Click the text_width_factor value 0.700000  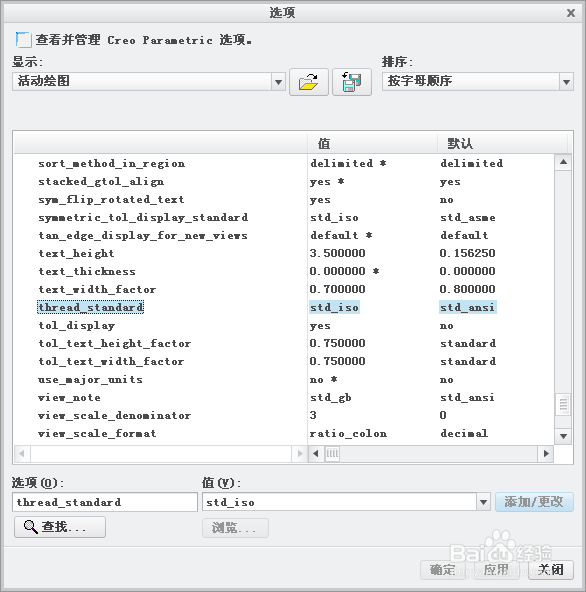pos(338,289)
